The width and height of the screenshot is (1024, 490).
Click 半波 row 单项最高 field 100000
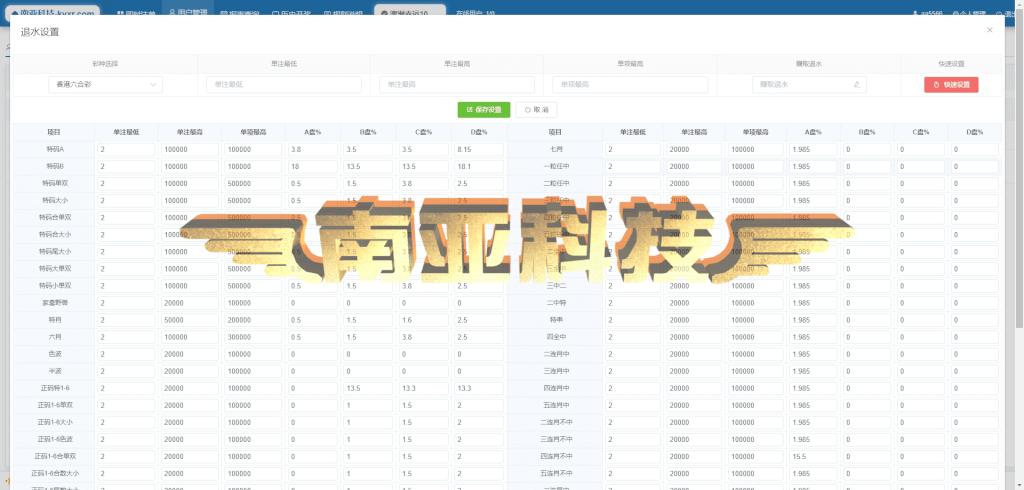coord(253,371)
